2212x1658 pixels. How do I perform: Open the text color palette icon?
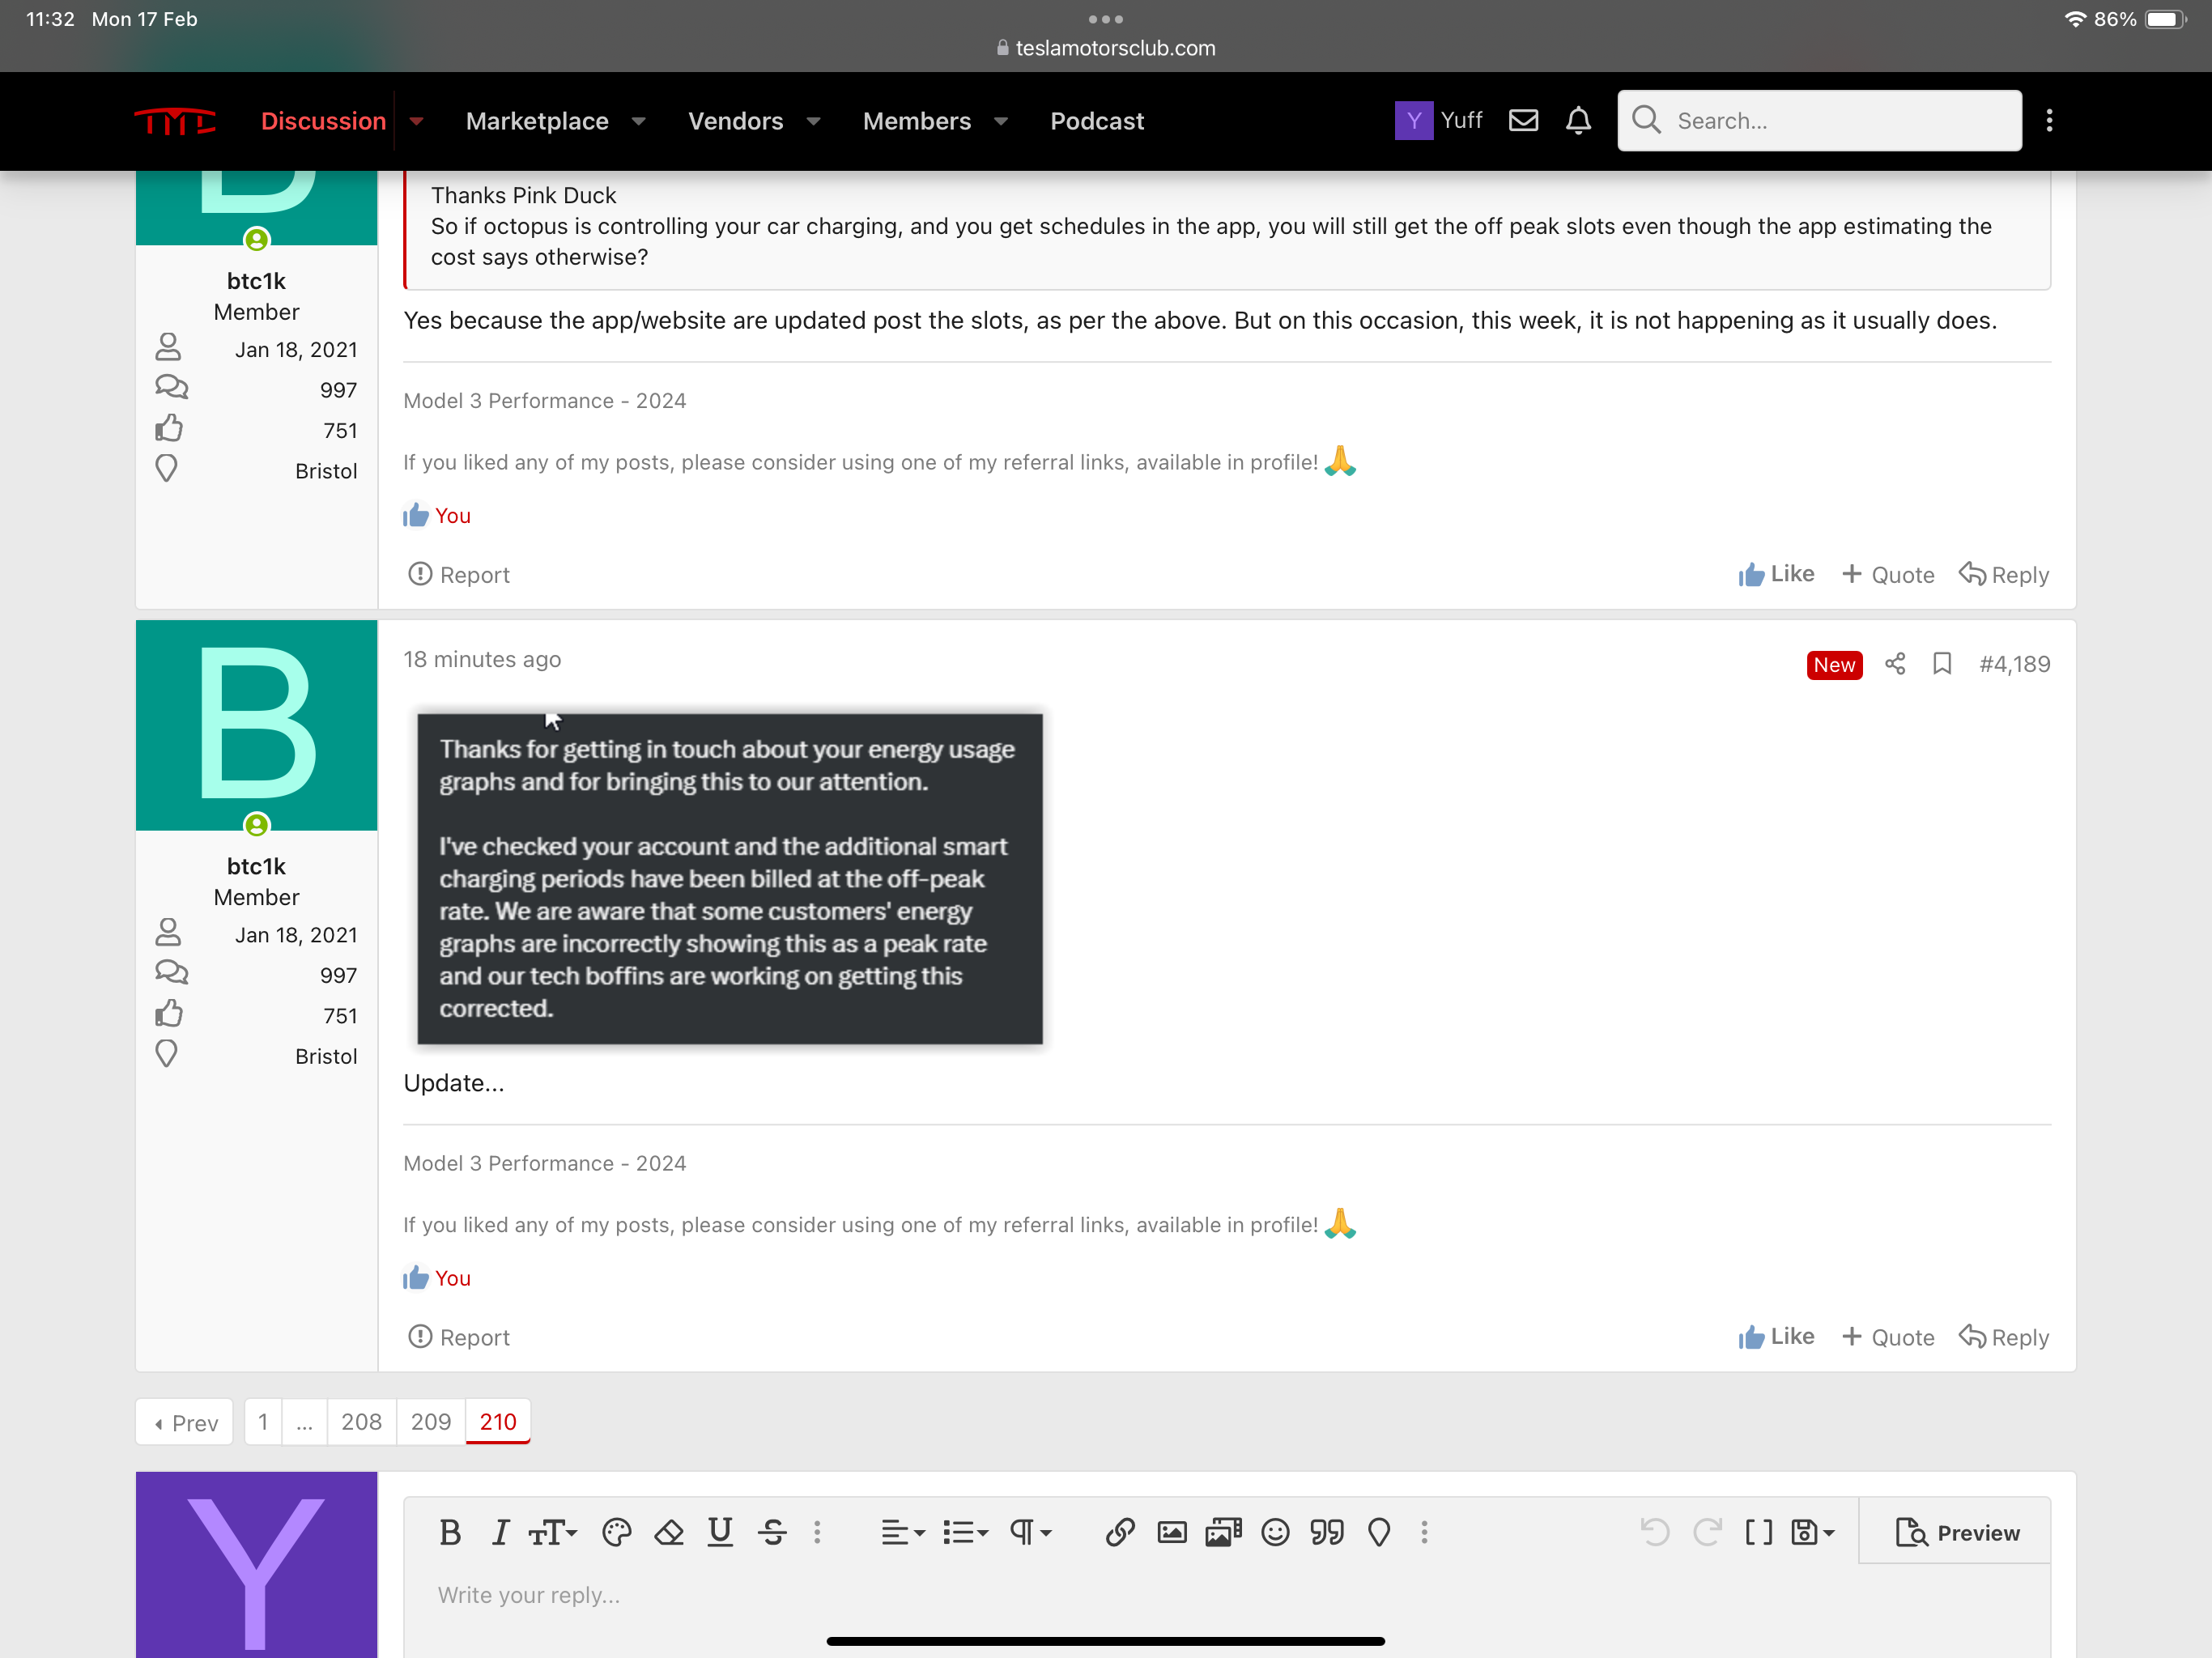click(x=617, y=1532)
